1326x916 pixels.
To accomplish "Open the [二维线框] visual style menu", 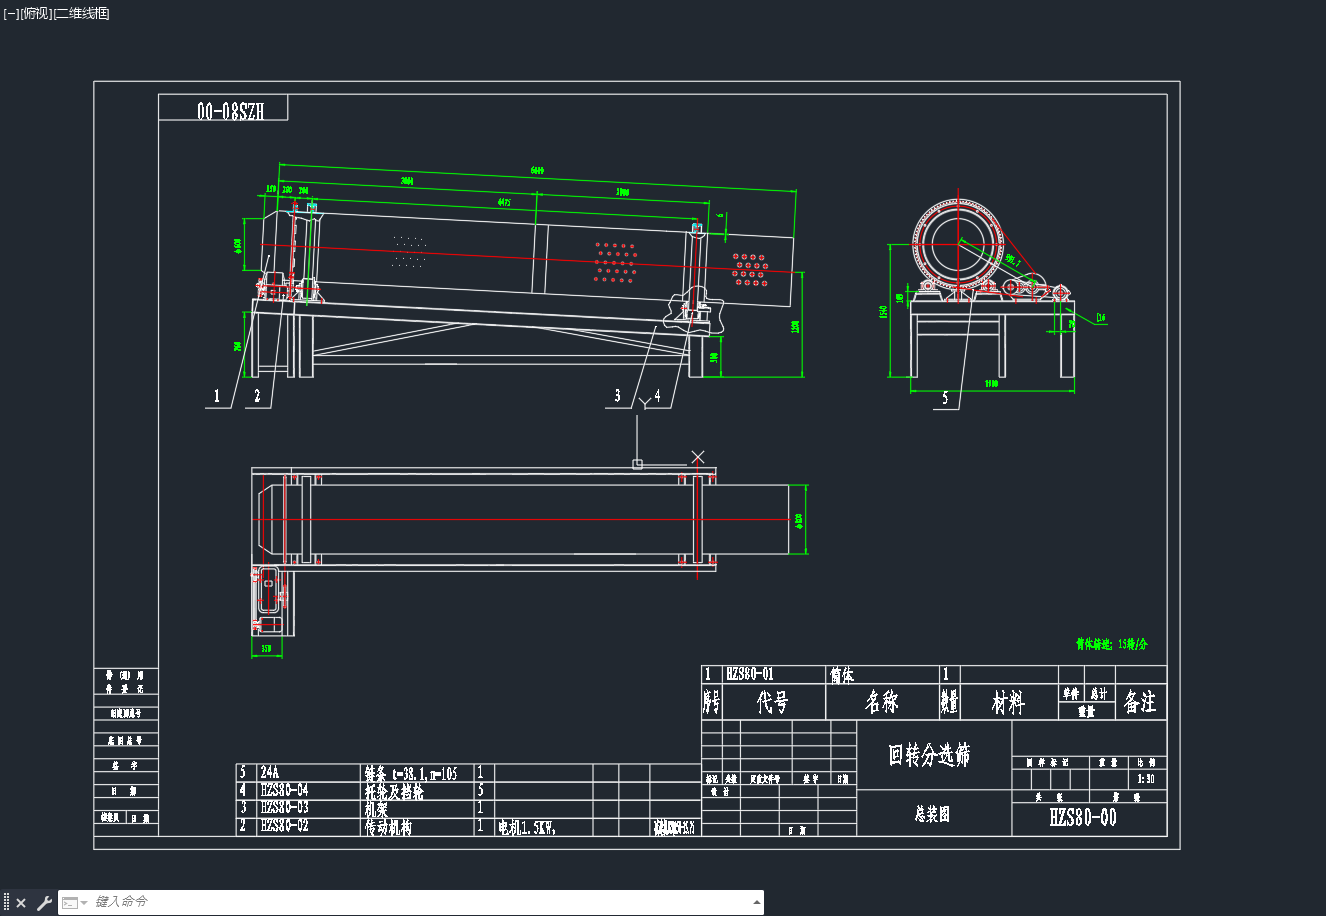I will pyautogui.click(x=82, y=13).
